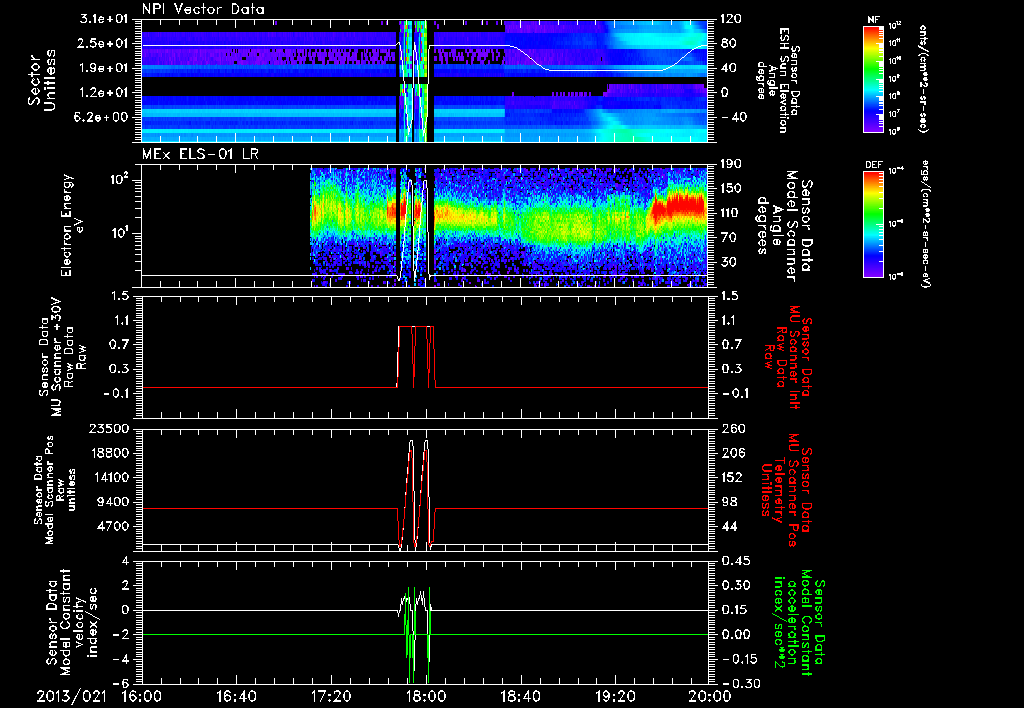Click the 23500 scanner position tick label

108,429
